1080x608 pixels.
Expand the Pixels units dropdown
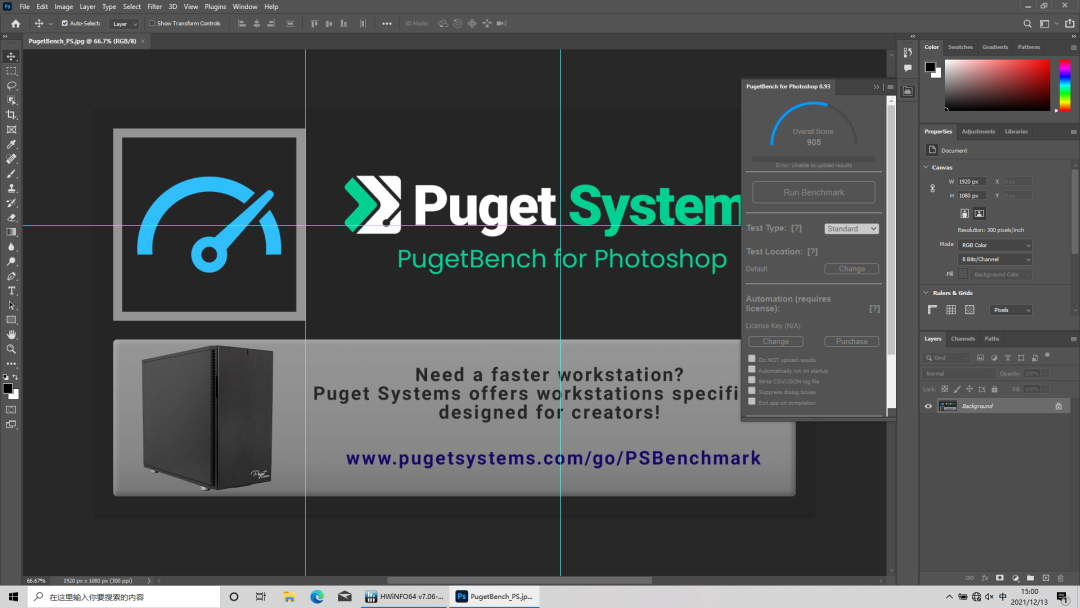(1010, 310)
